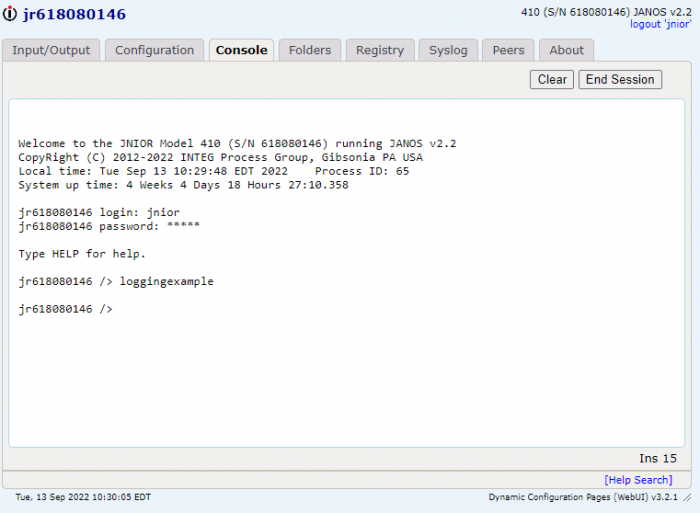
Task: Clear the console output
Action: click(x=552, y=79)
